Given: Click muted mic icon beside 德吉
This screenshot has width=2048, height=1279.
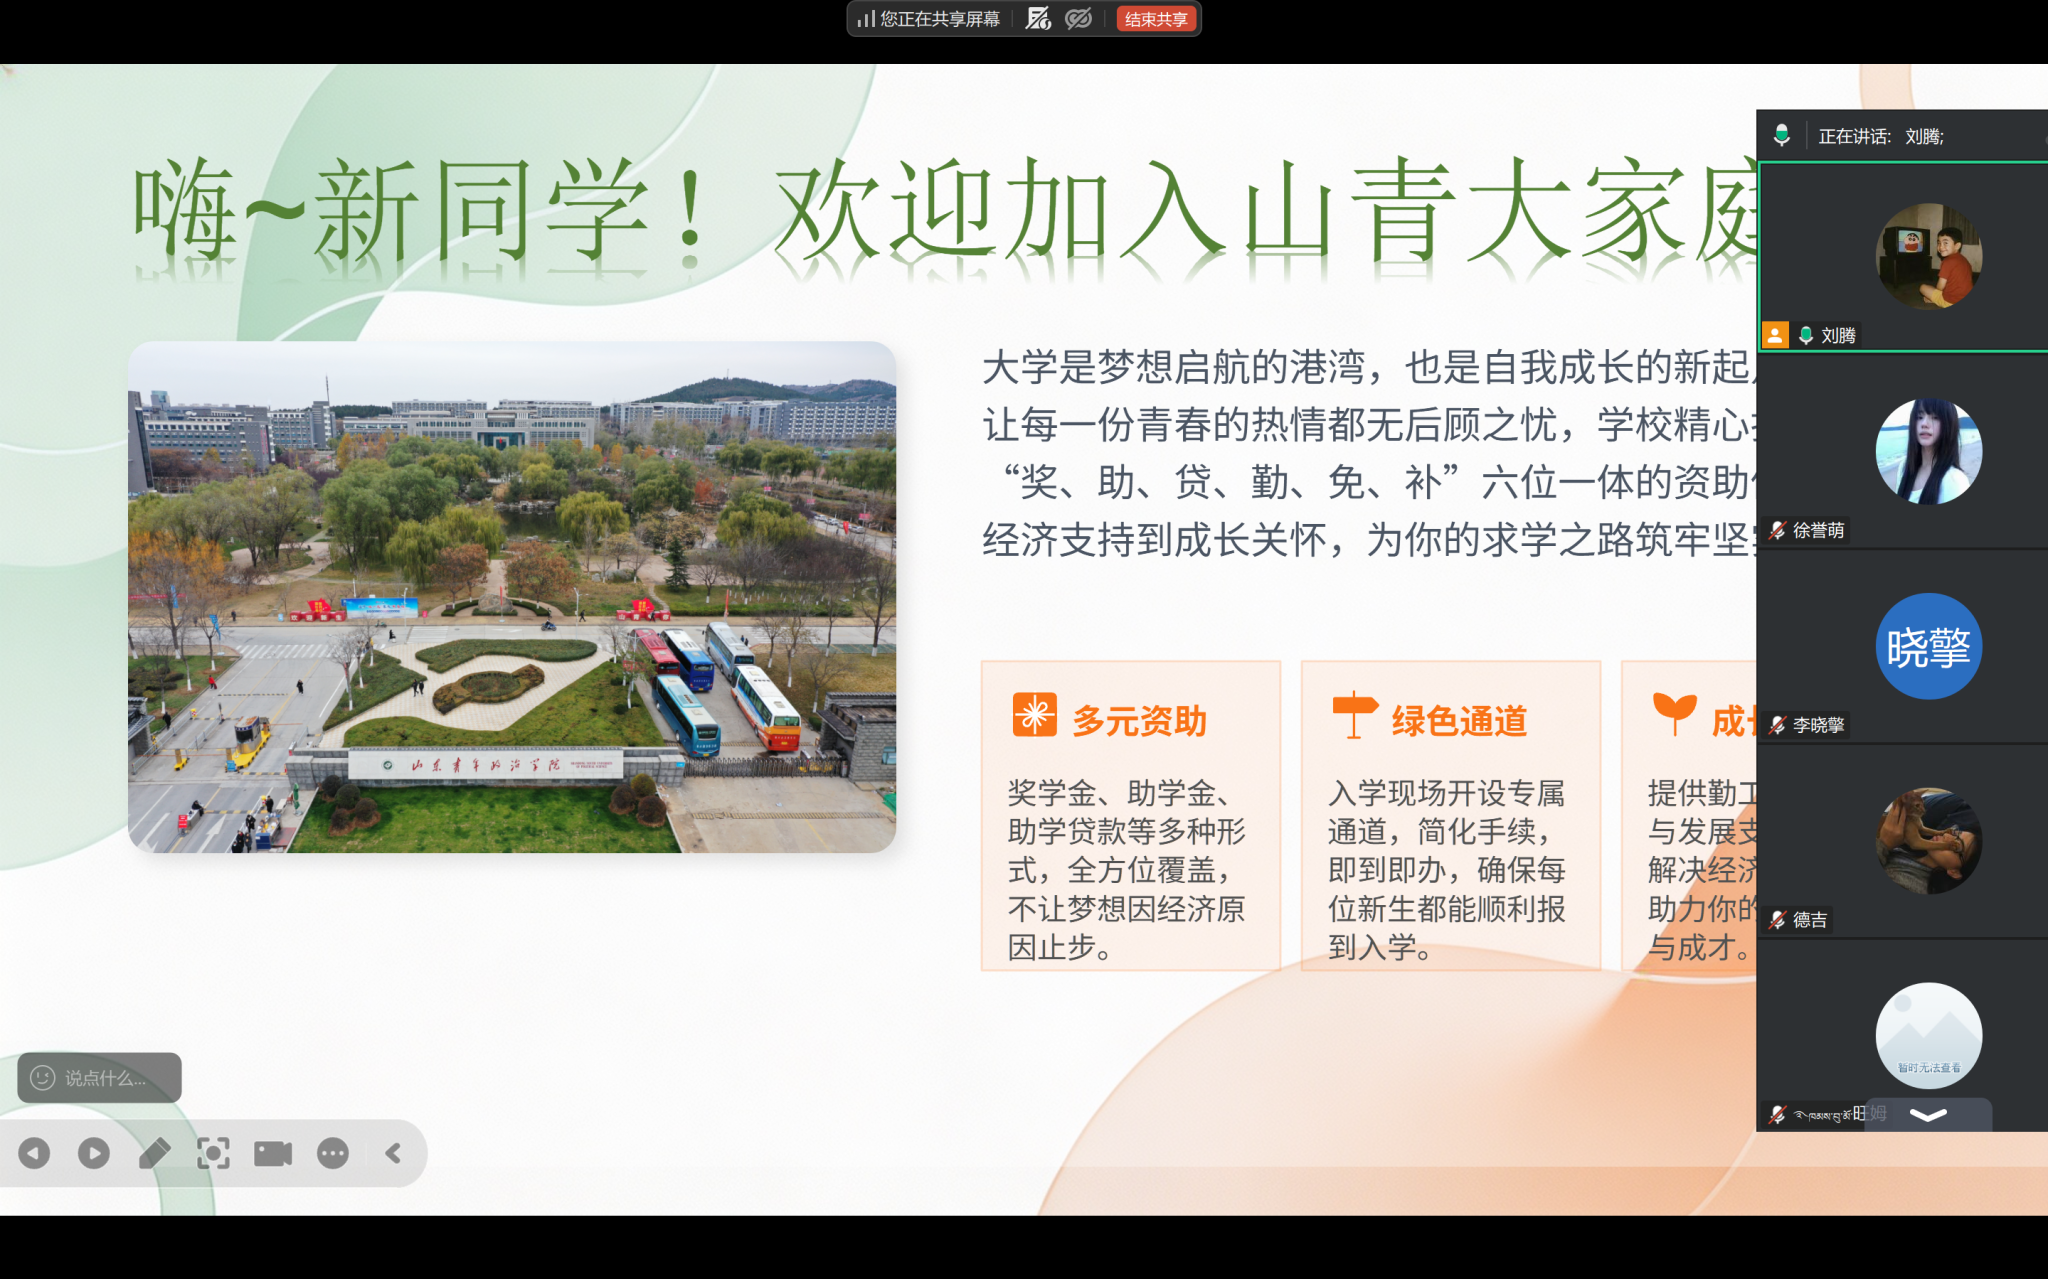Looking at the screenshot, I should [x=1777, y=920].
